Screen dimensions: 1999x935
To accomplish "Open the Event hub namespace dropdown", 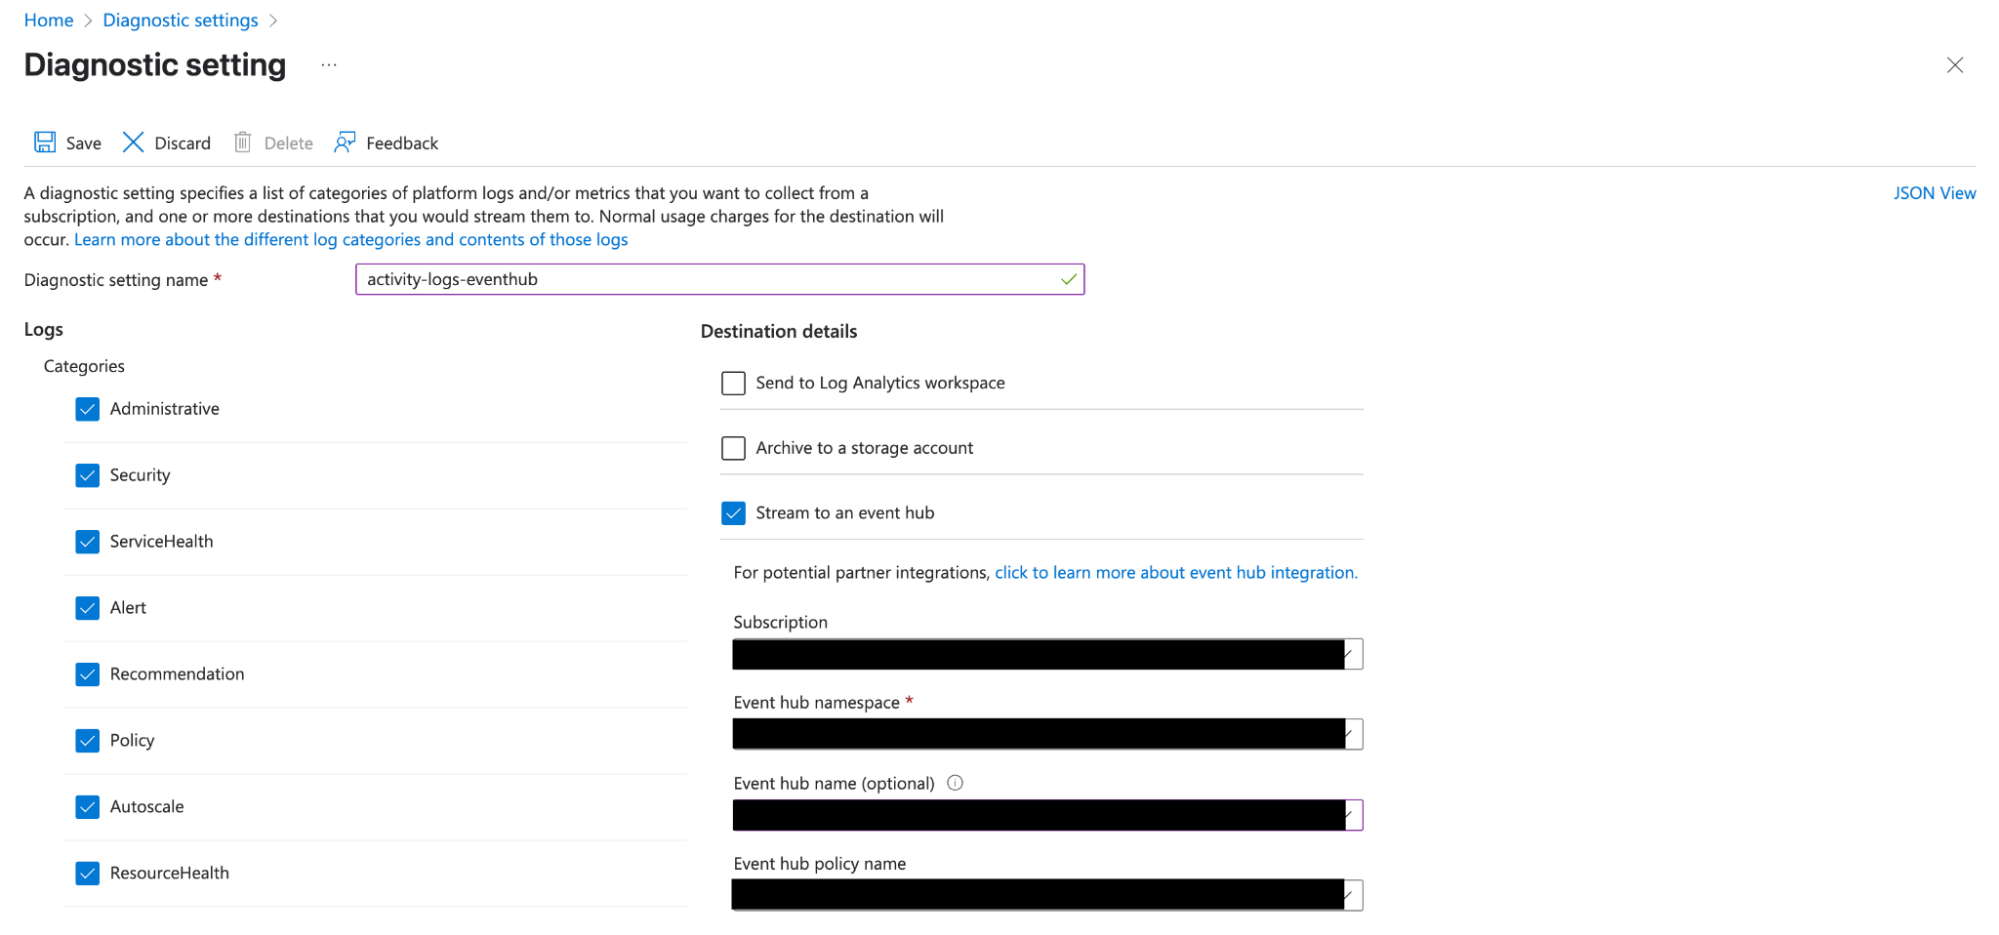I will click(1047, 734).
